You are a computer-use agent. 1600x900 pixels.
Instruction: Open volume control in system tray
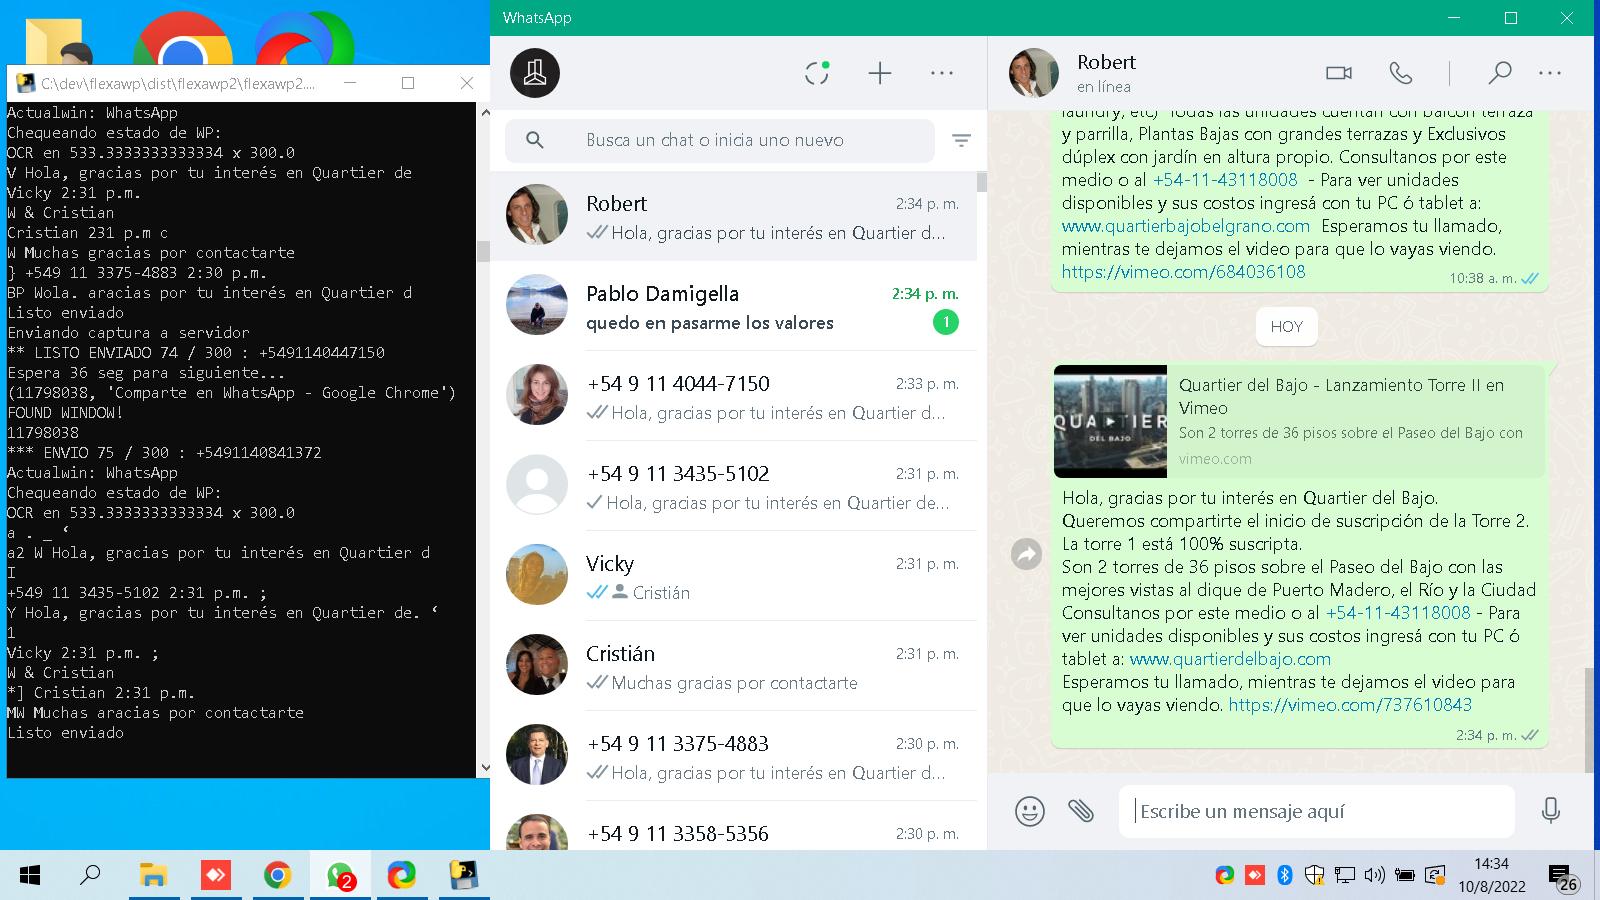(1375, 876)
